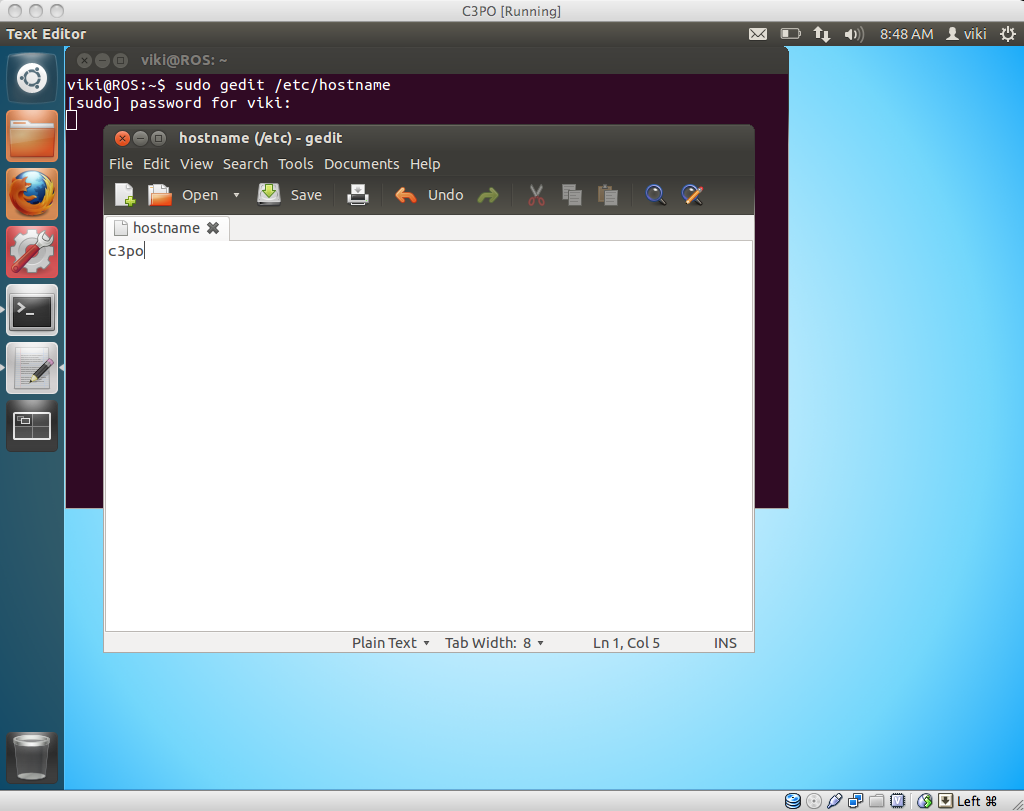
Task: Redo the last undone action
Action: (488, 195)
